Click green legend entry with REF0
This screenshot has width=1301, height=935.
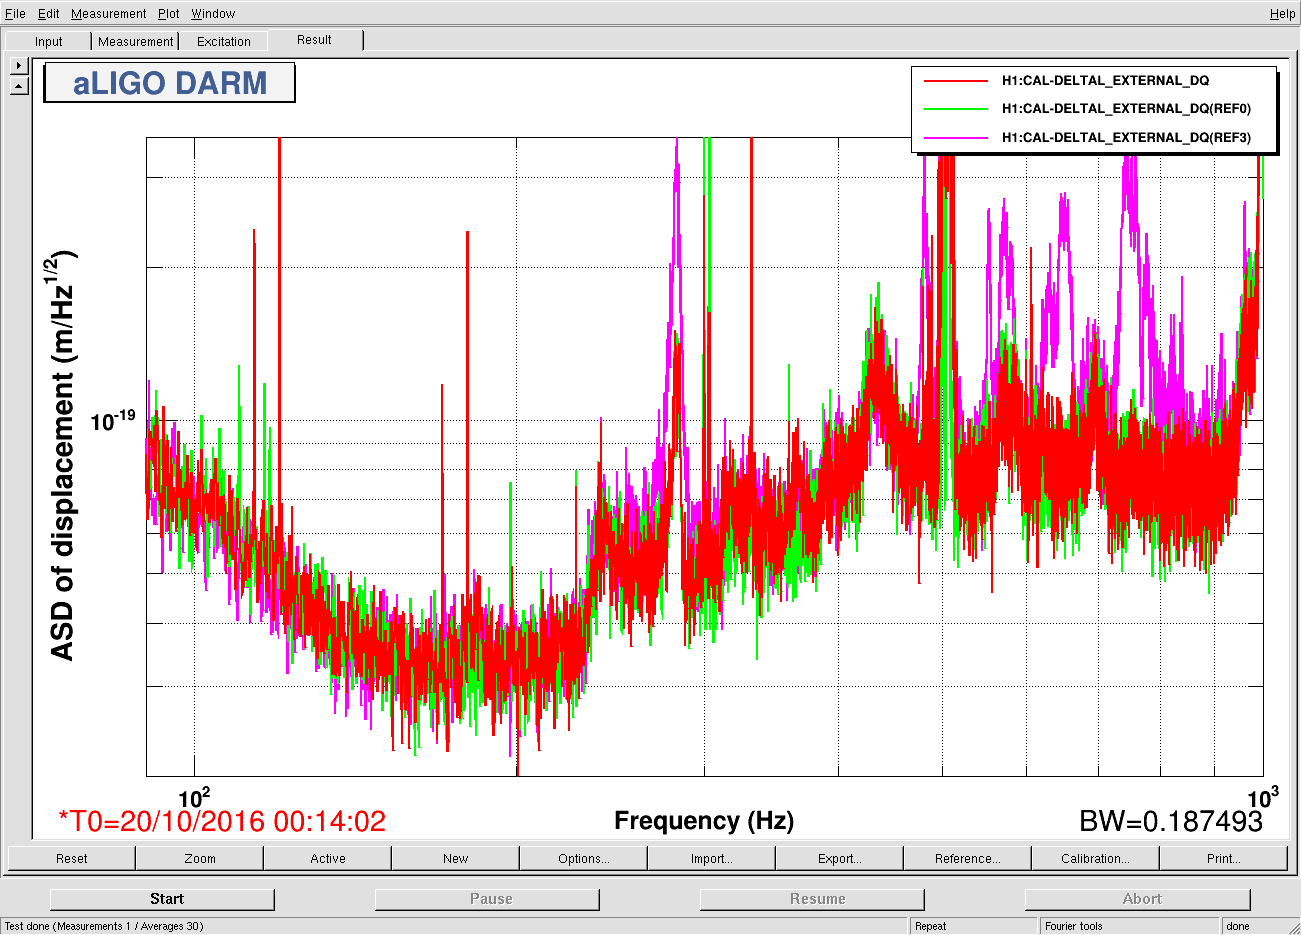(1126, 108)
